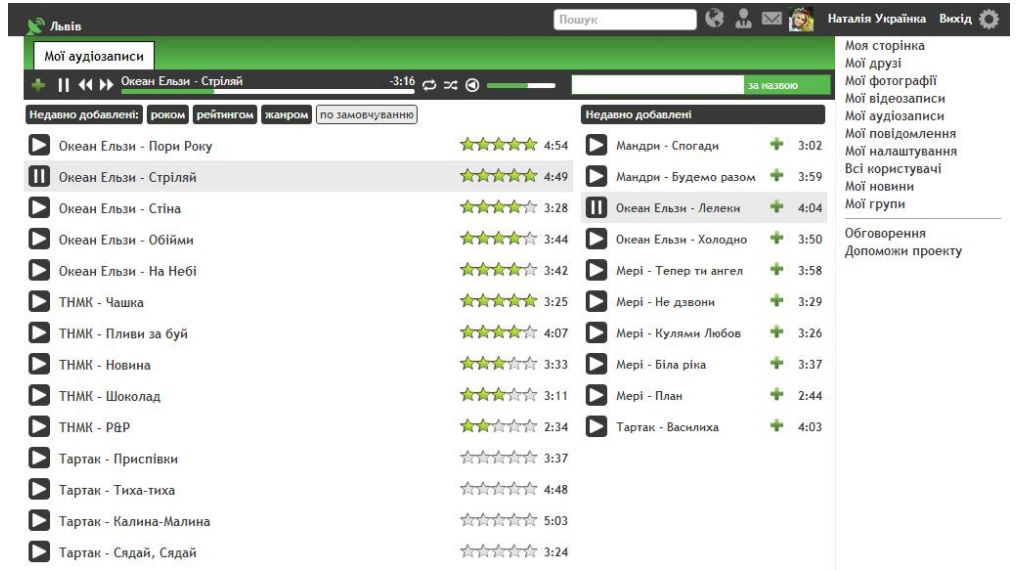Image resolution: width=1020 pixels, height=570 pixels.
Task: Click the 'за назвою' search filter button
Action: [x=787, y=85]
